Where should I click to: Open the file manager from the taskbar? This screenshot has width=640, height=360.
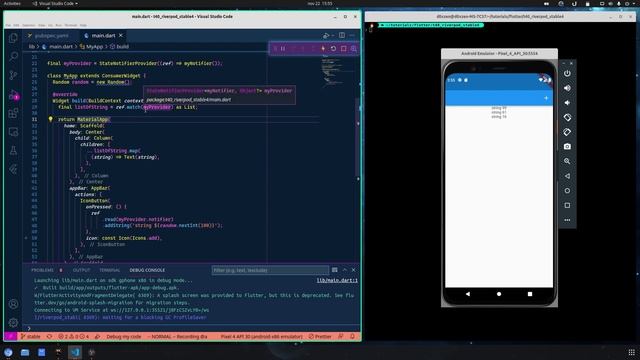(x=25, y=352)
